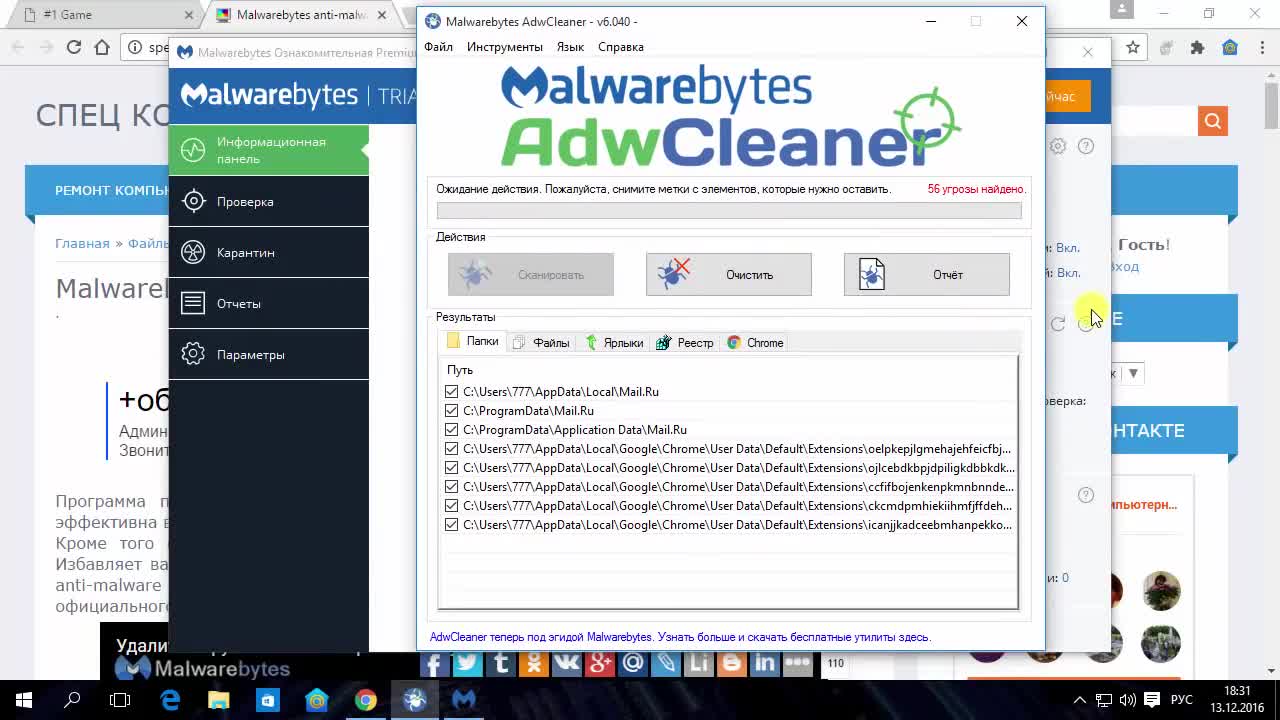Reload the page in Chrome
The width and height of the screenshot is (1280, 720).
pos(74,47)
